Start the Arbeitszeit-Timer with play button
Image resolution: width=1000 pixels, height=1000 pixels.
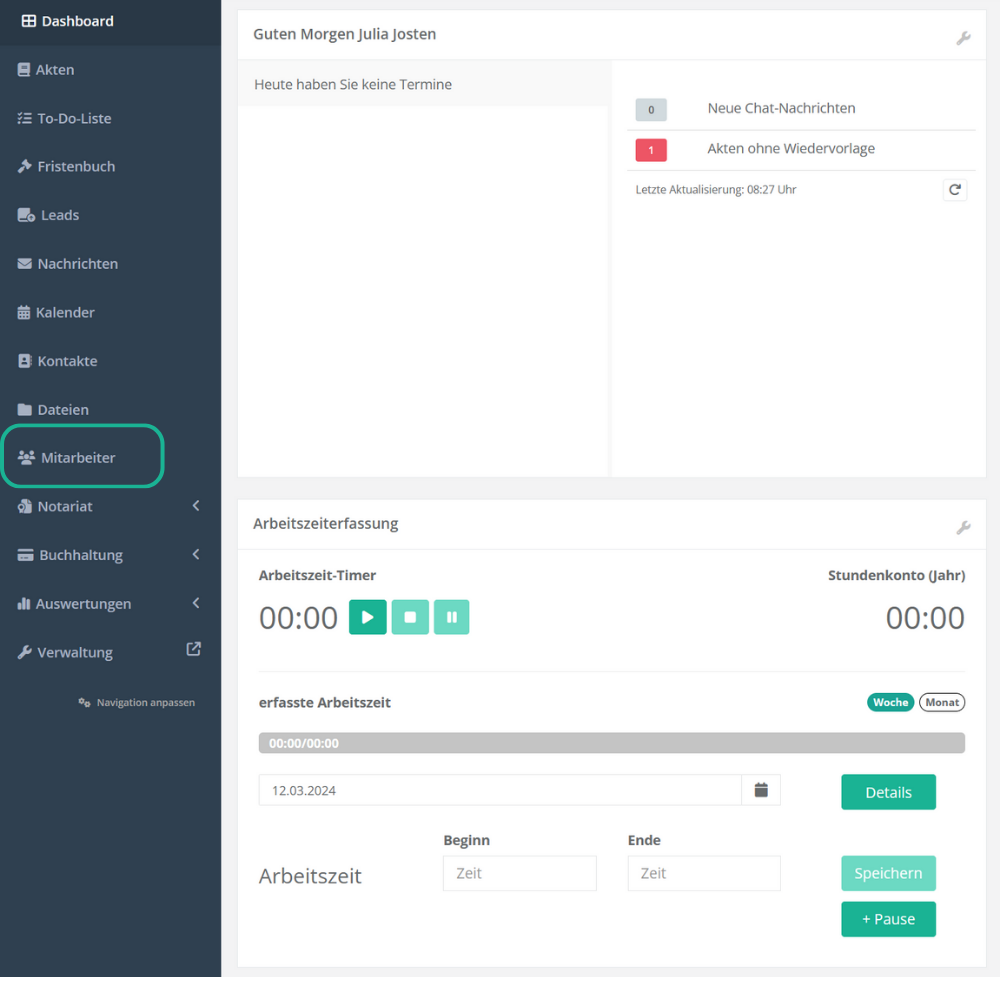(367, 618)
